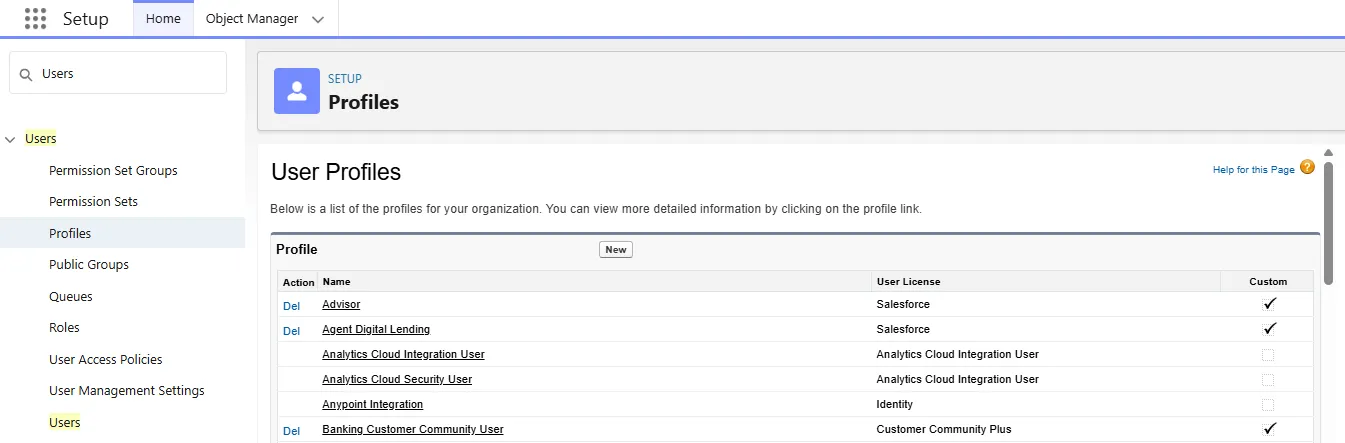Screen dimensions: 1345x443
Task: Open the Object Manager tab
Action: (251, 19)
